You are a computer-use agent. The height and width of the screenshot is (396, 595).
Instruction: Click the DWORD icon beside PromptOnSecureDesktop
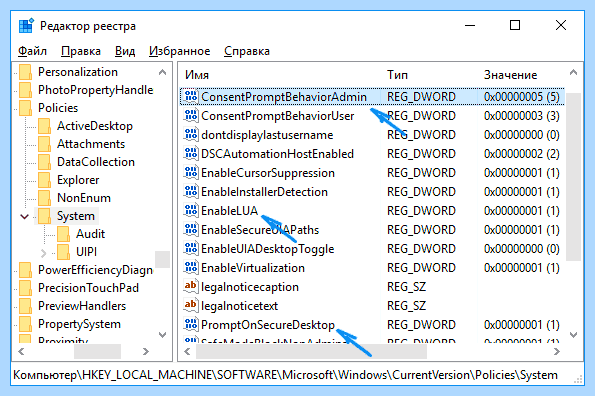191,324
